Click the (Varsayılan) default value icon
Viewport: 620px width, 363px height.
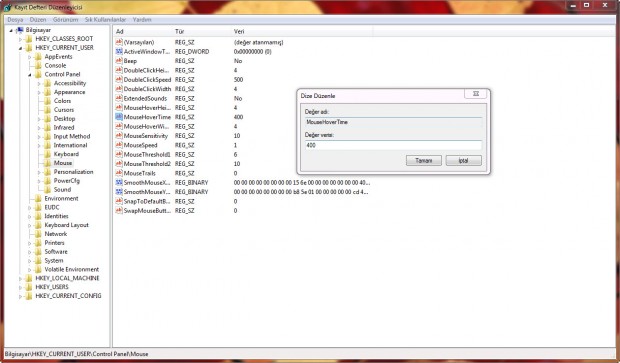click(119, 42)
